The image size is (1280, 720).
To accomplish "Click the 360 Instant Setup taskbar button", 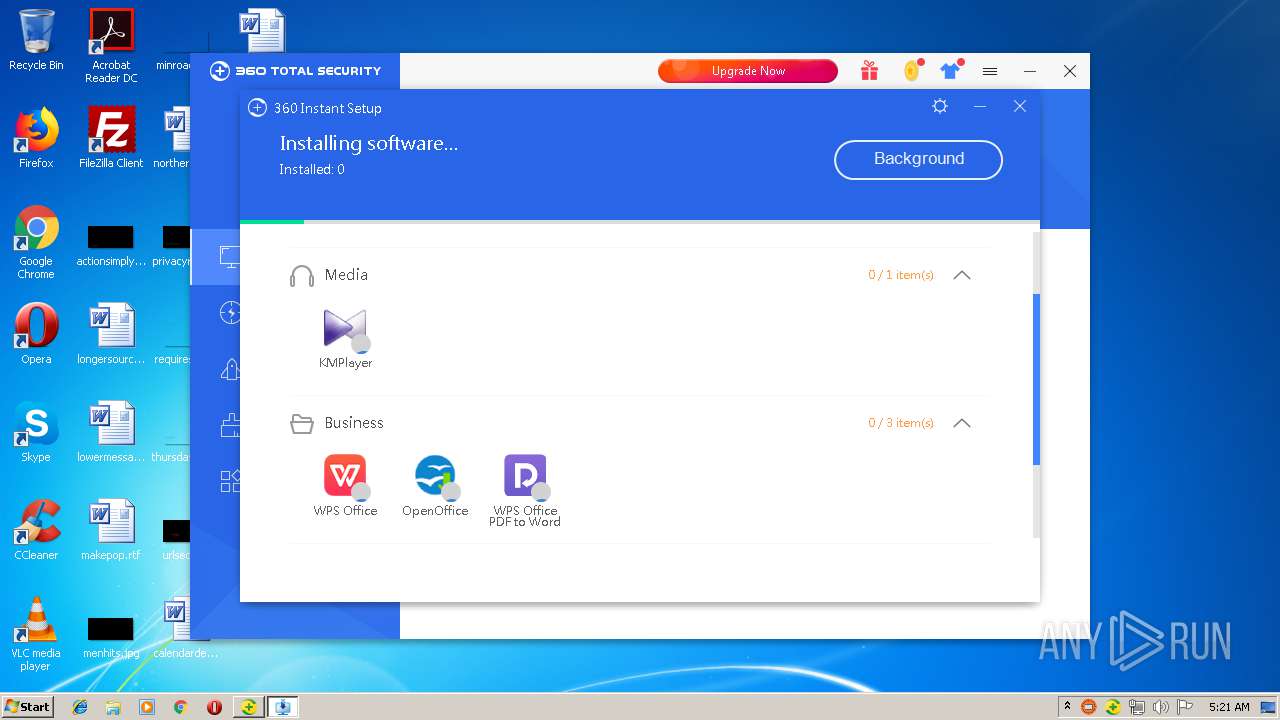I will click(x=283, y=707).
